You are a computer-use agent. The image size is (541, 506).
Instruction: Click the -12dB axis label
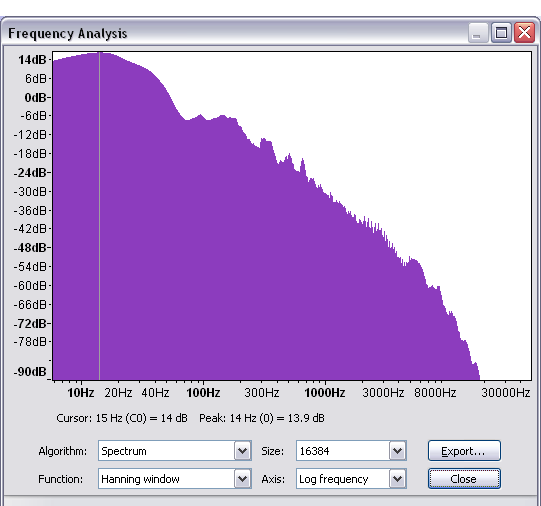(x=30, y=135)
